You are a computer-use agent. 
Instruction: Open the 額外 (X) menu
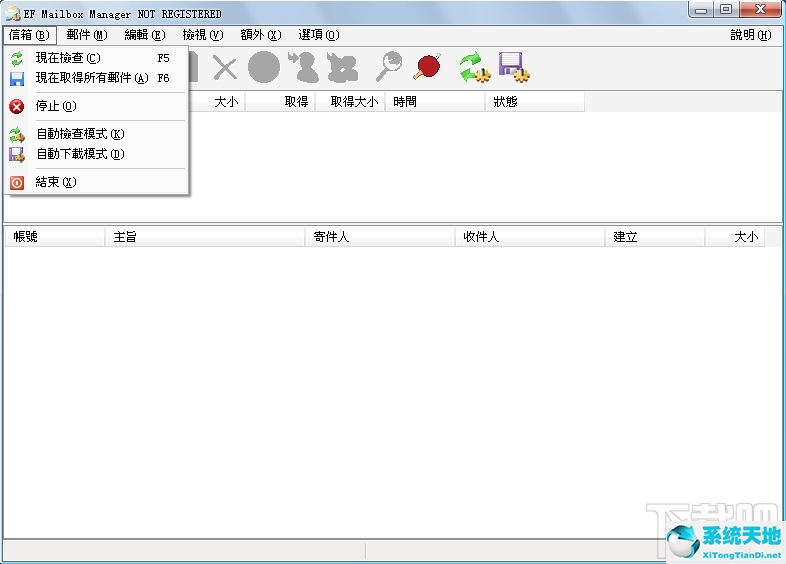click(261, 35)
